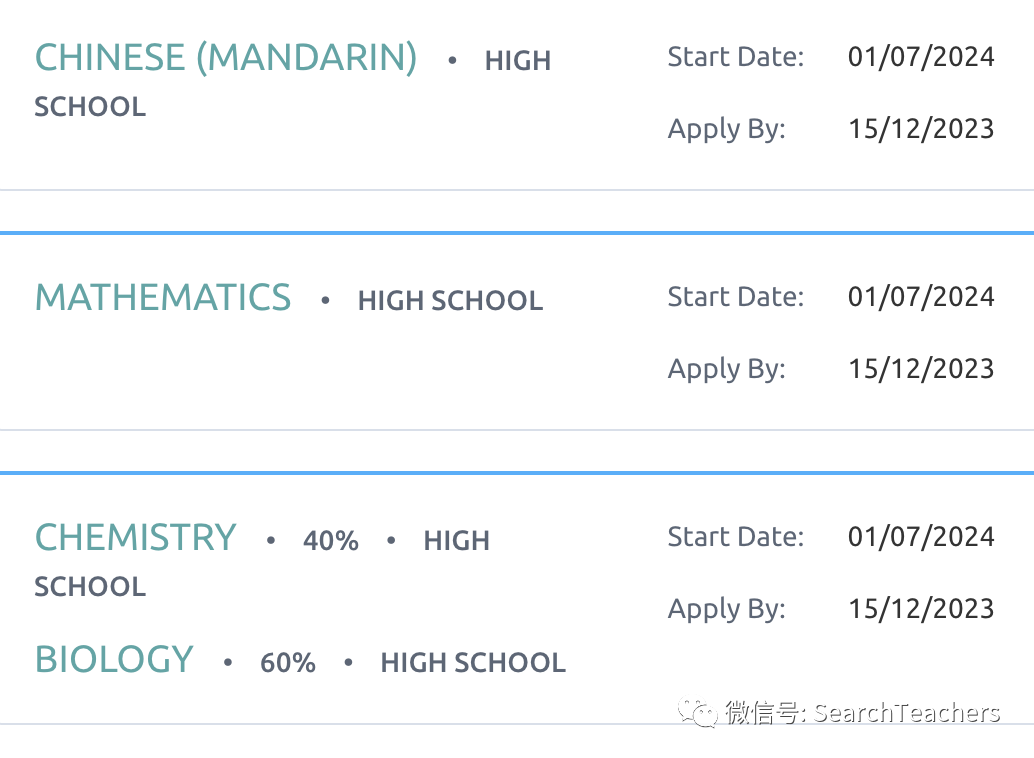The height and width of the screenshot is (758, 1034).
Task: Click the Chinese listing Start Date value
Action: 921,57
